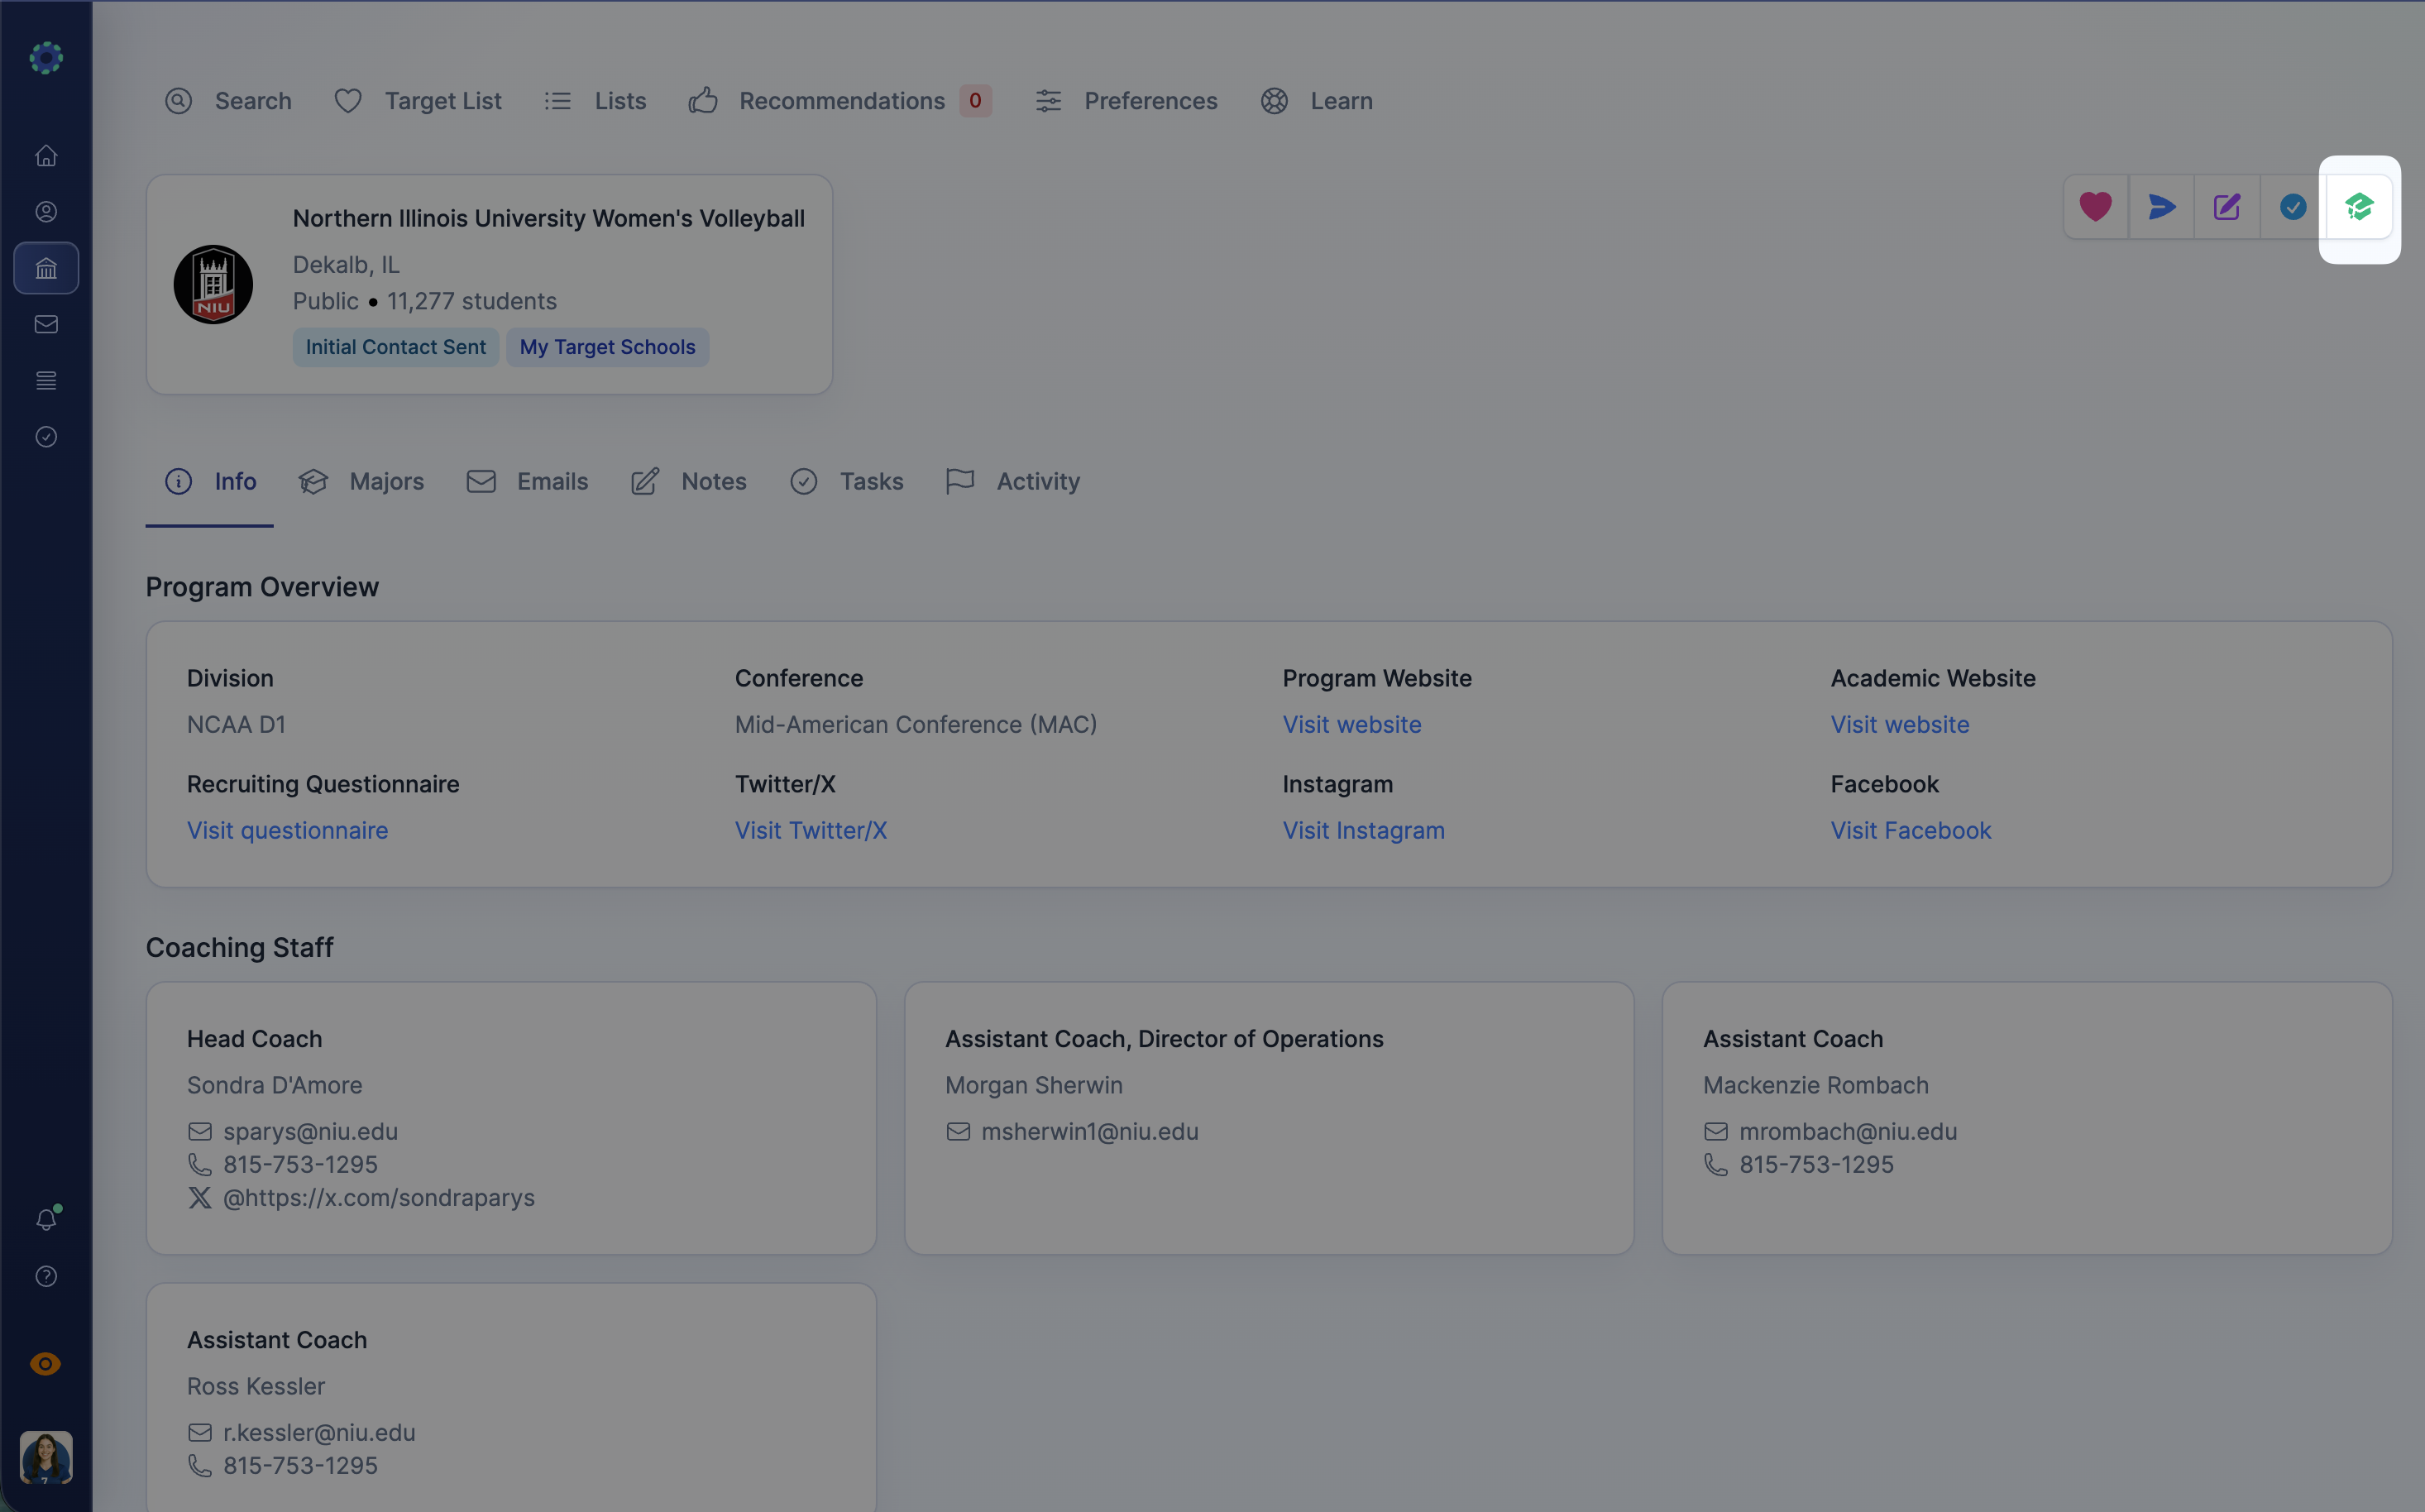Viewport: 2425px width, 1512px height.
Task: Toggle the pink heart favorite button
Action: point(2096,207)
